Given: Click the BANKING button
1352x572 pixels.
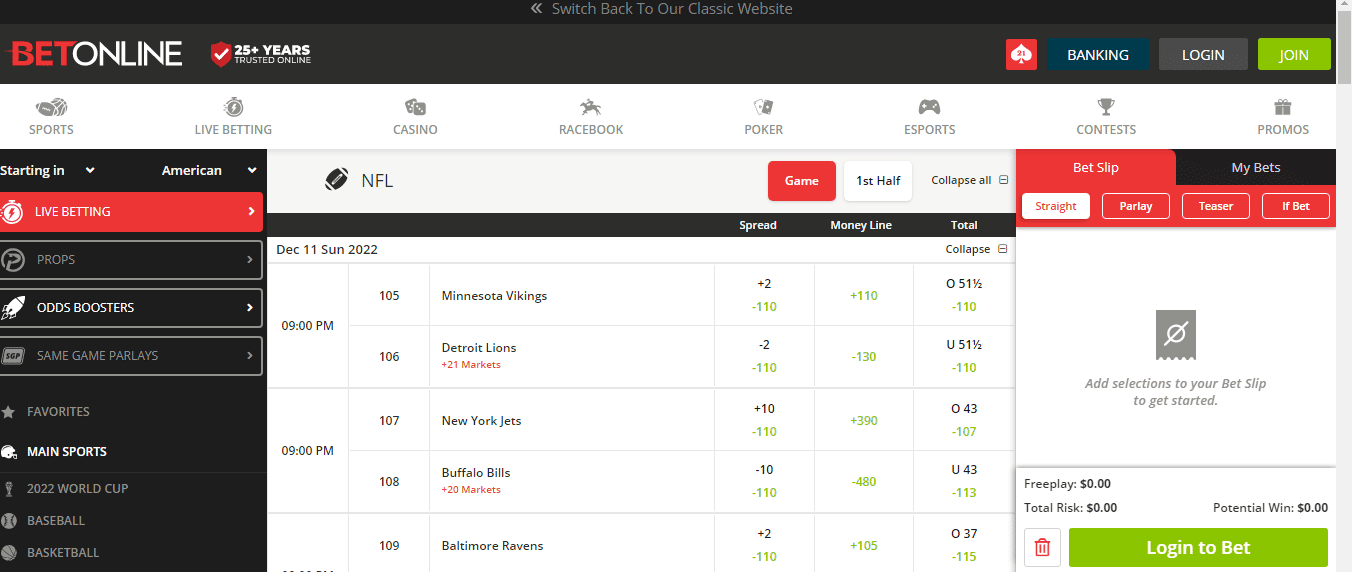Looking at the screenshot, I should (x=1098, y=55).
